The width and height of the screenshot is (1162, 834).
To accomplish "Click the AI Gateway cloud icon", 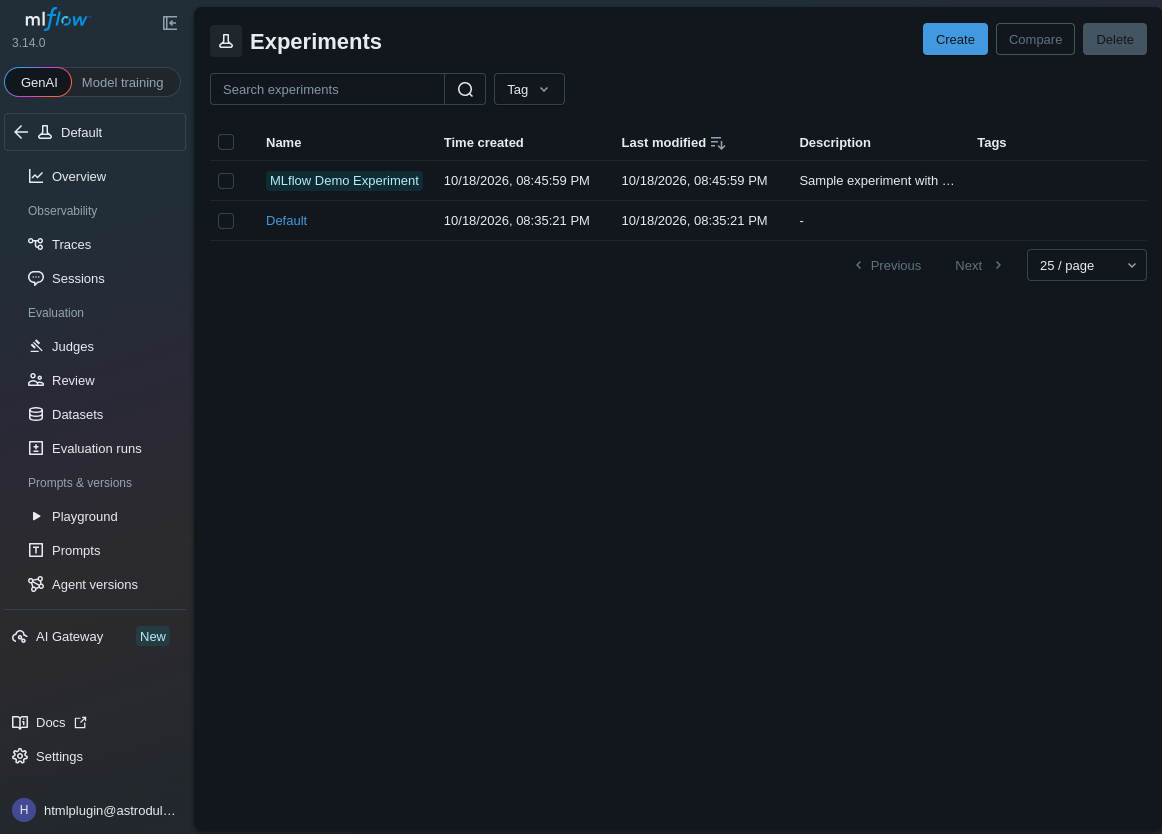I will (x=20, y=637).
